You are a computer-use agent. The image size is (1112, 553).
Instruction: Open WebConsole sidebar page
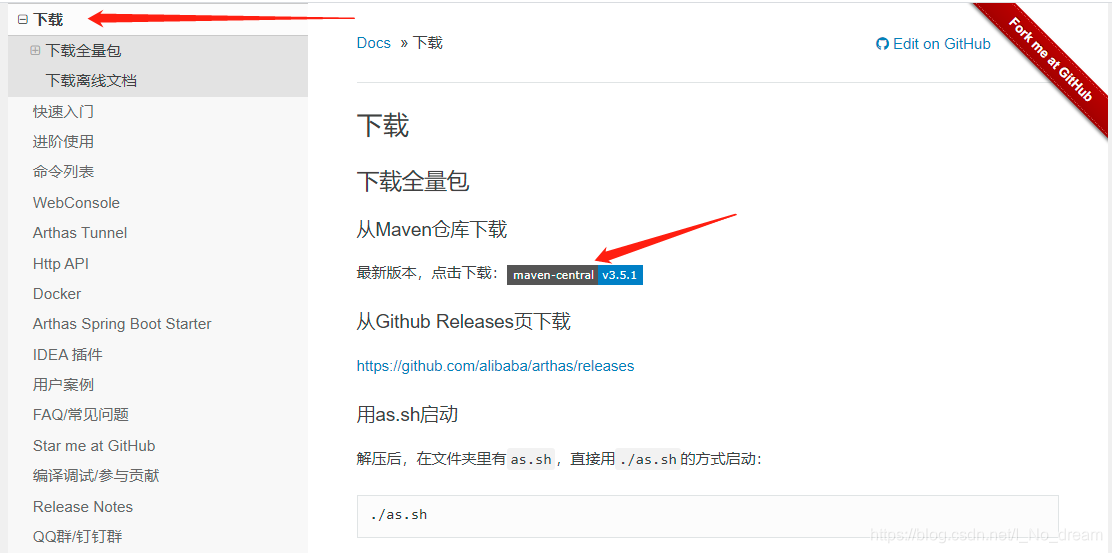[76, 203]
